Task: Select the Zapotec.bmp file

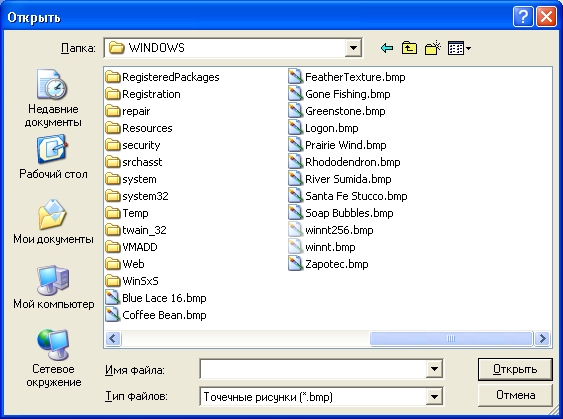Action: point(329,264)
